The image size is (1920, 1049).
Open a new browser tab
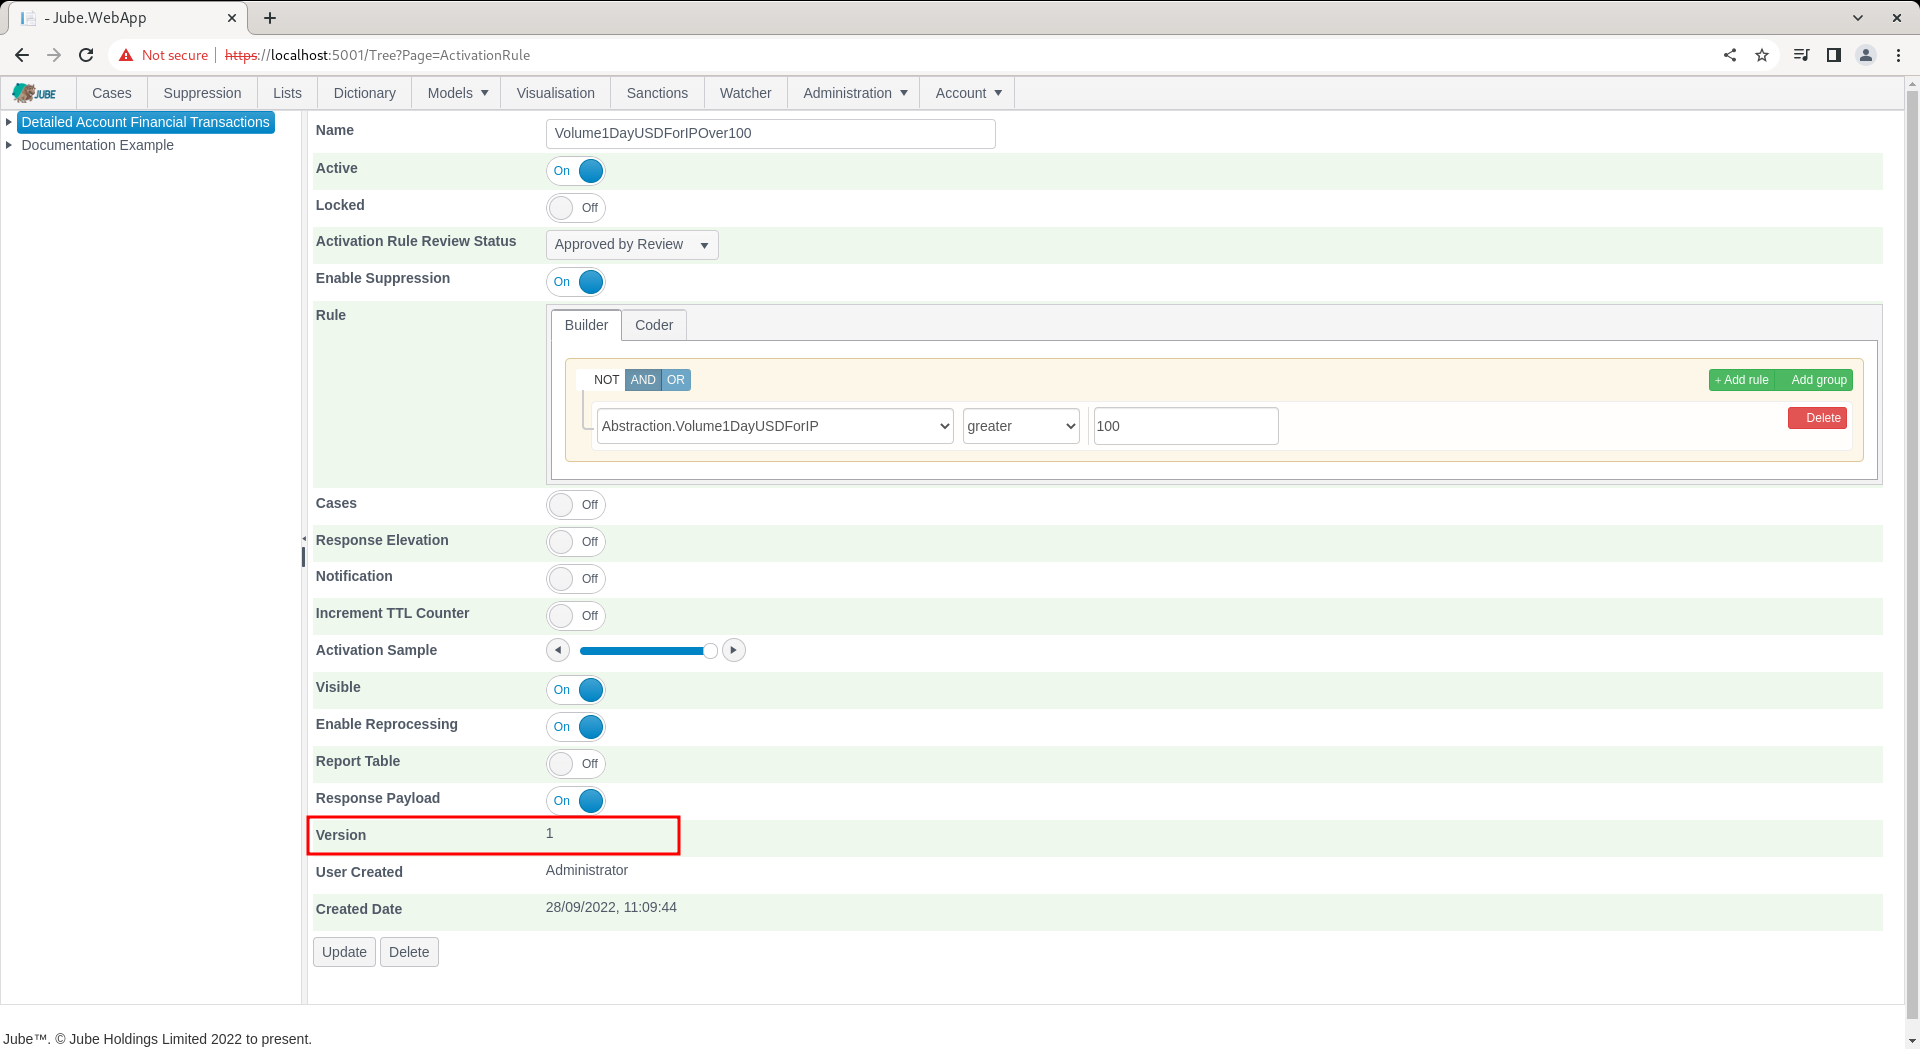point(270,18)
